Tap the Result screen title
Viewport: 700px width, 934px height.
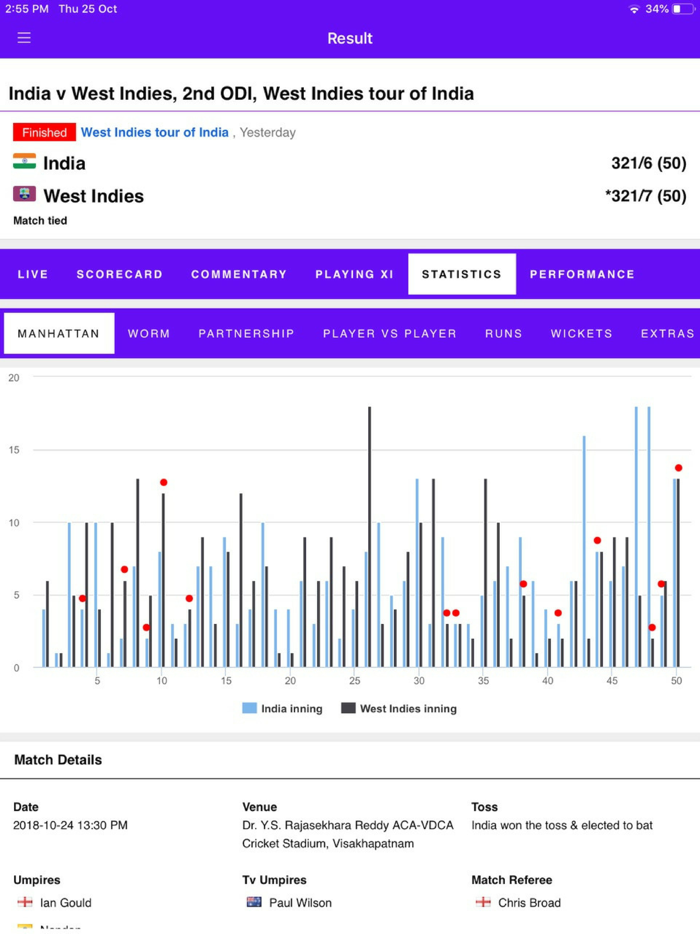[350, 38]
